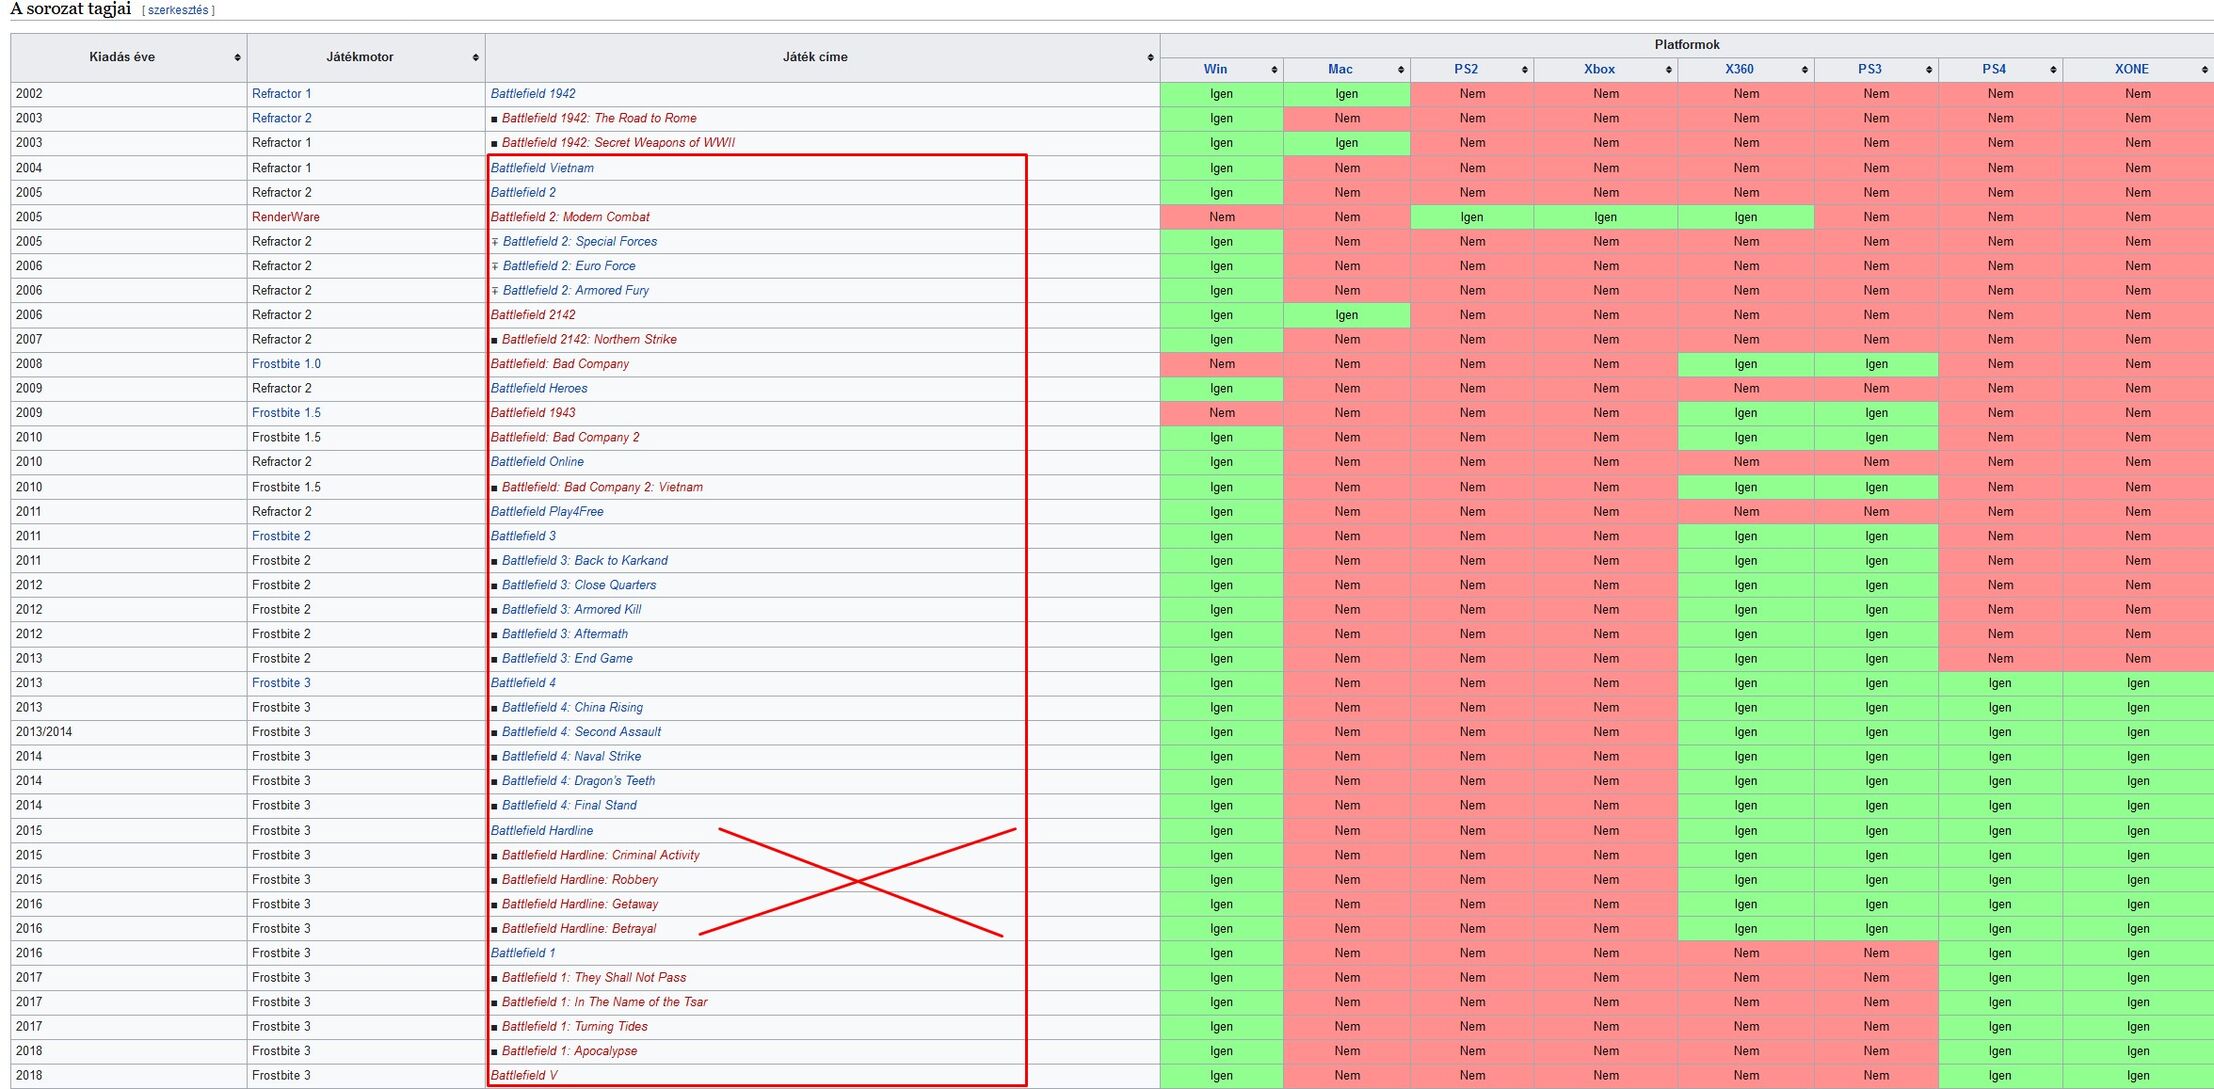
Task: Open the Battlefield 1942 article link
Action: 532,94
